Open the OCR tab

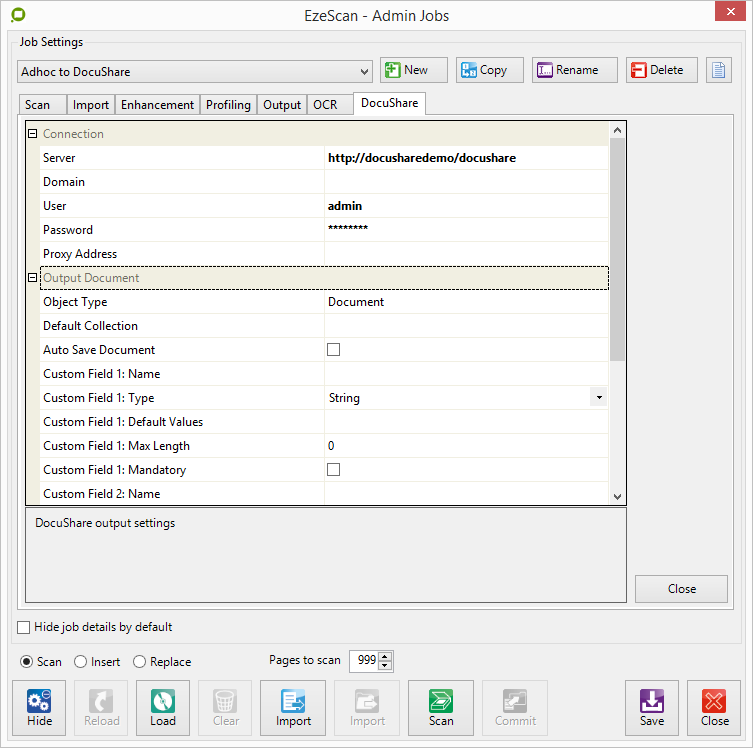click(x=325, y=105)
